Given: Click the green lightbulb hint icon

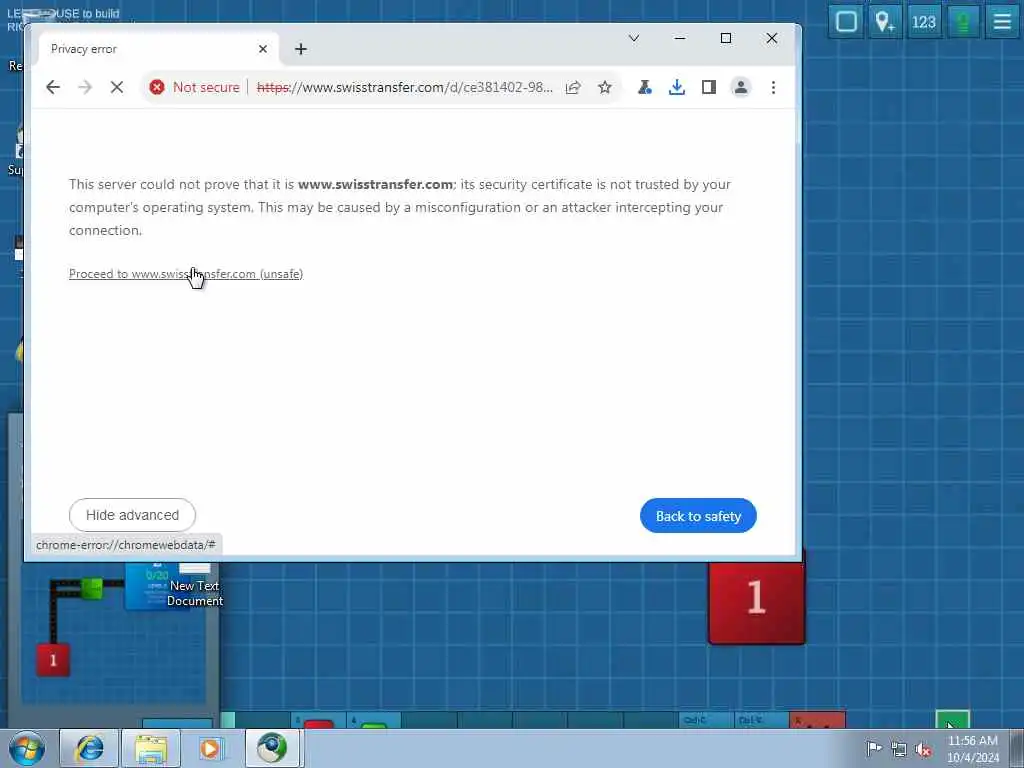Looking at the screenshot, I should click(963, 22).
